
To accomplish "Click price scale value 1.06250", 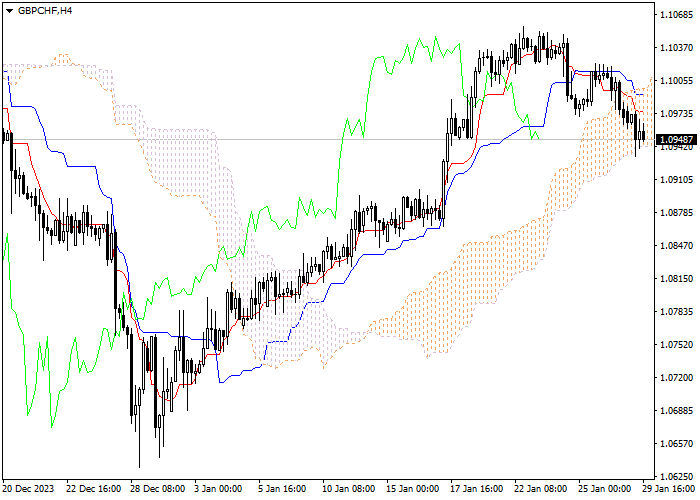I will point(676,476).
